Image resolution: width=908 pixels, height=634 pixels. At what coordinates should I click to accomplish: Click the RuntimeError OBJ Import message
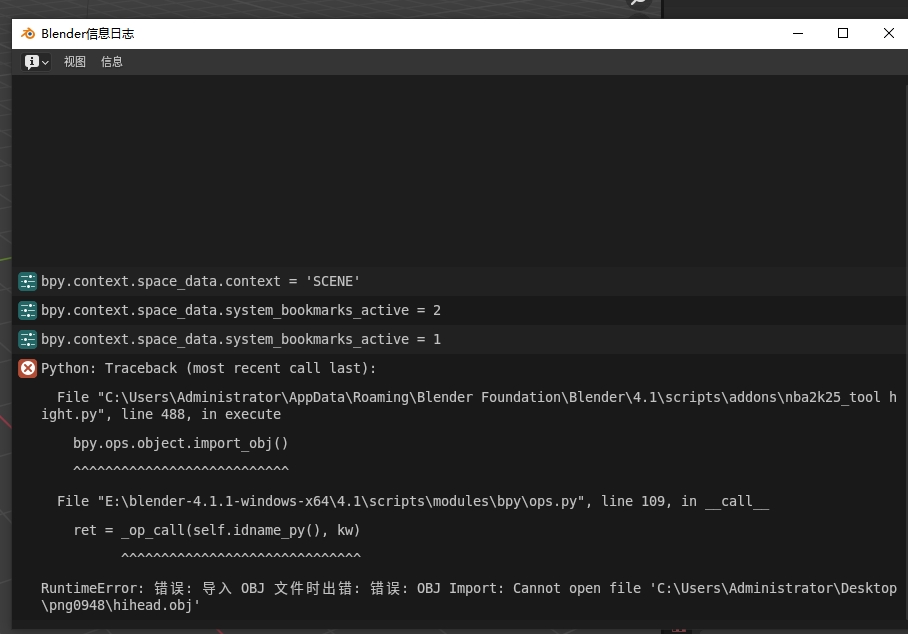click(x=468, y=597)
